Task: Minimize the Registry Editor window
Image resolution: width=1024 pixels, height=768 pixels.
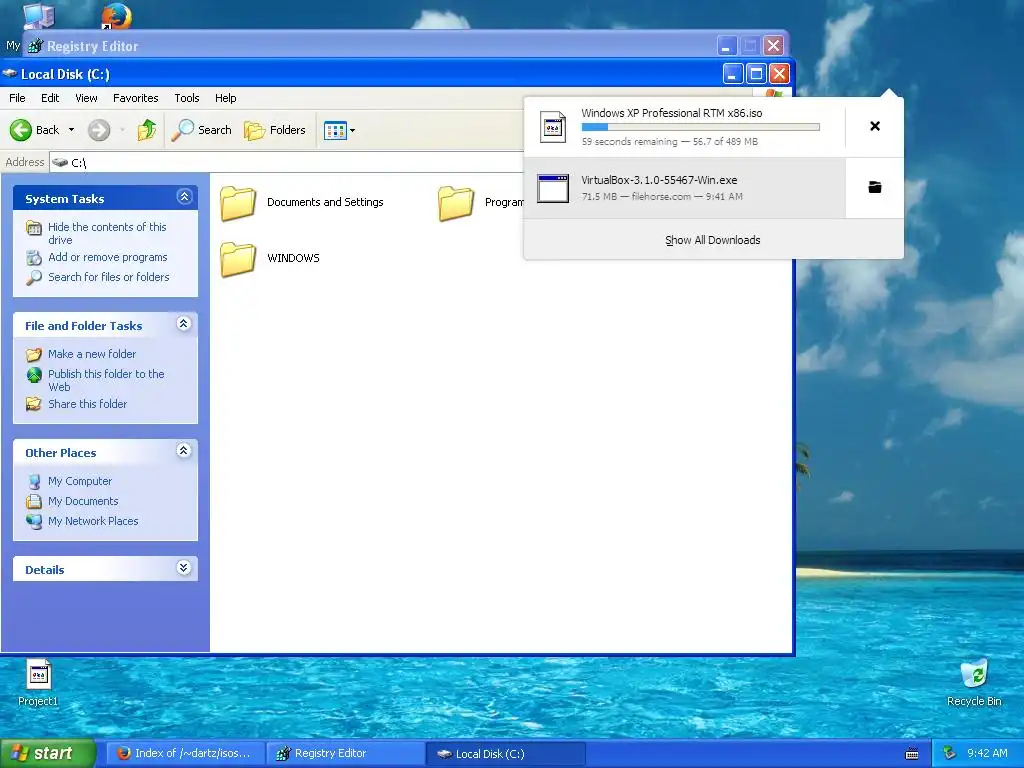Action: [x=727, y=46]
